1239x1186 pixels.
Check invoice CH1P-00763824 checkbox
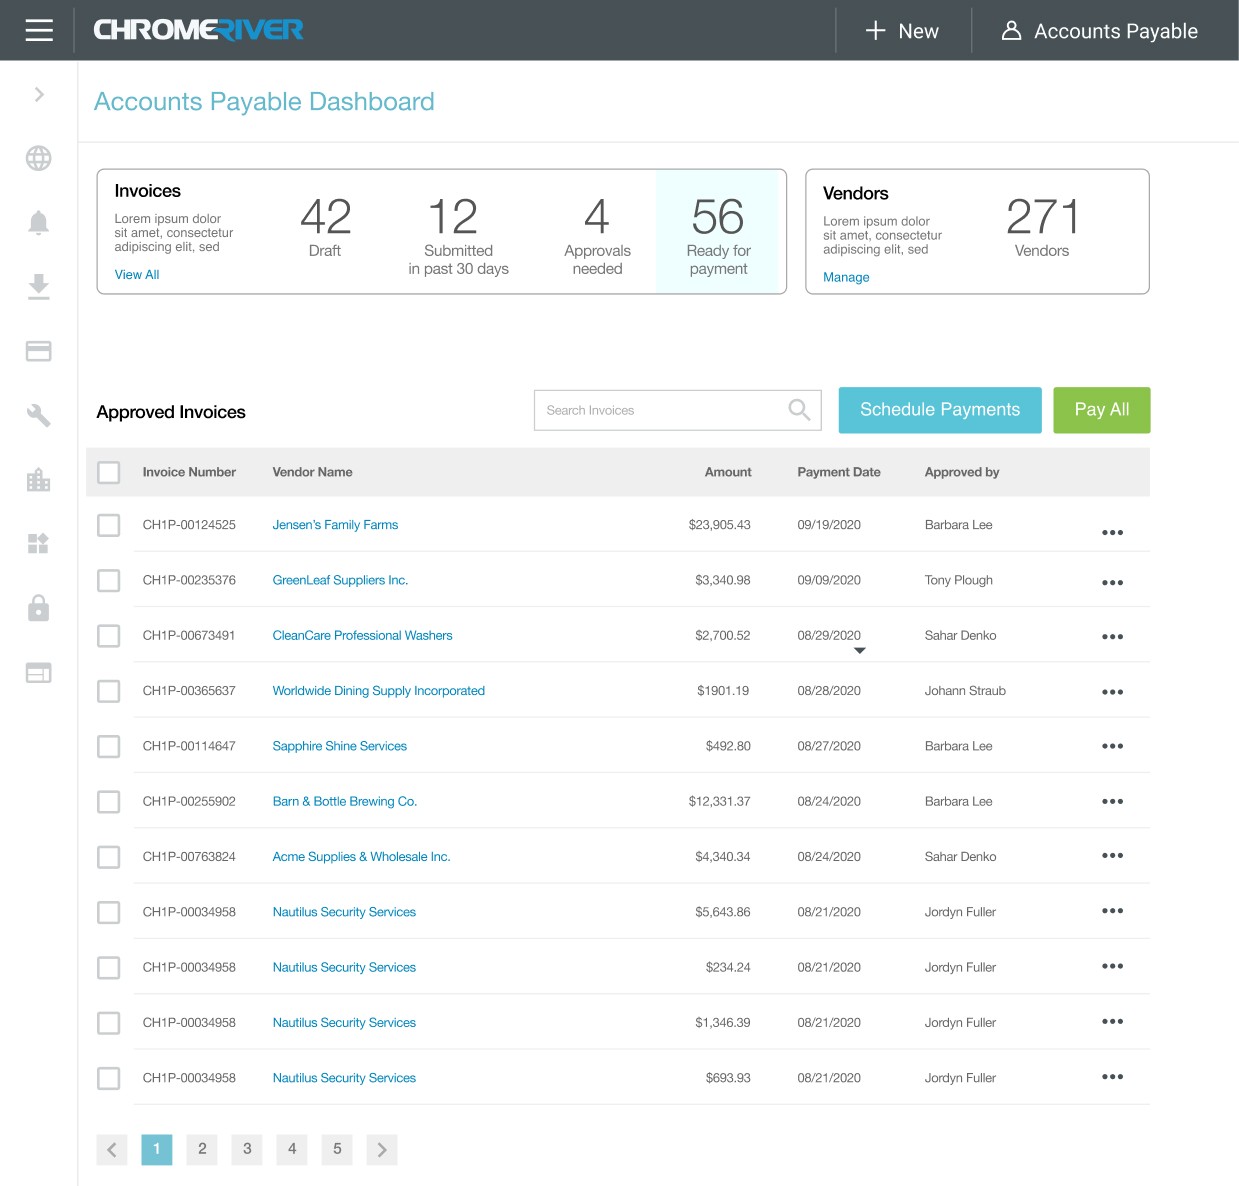(x=109, y=857)
